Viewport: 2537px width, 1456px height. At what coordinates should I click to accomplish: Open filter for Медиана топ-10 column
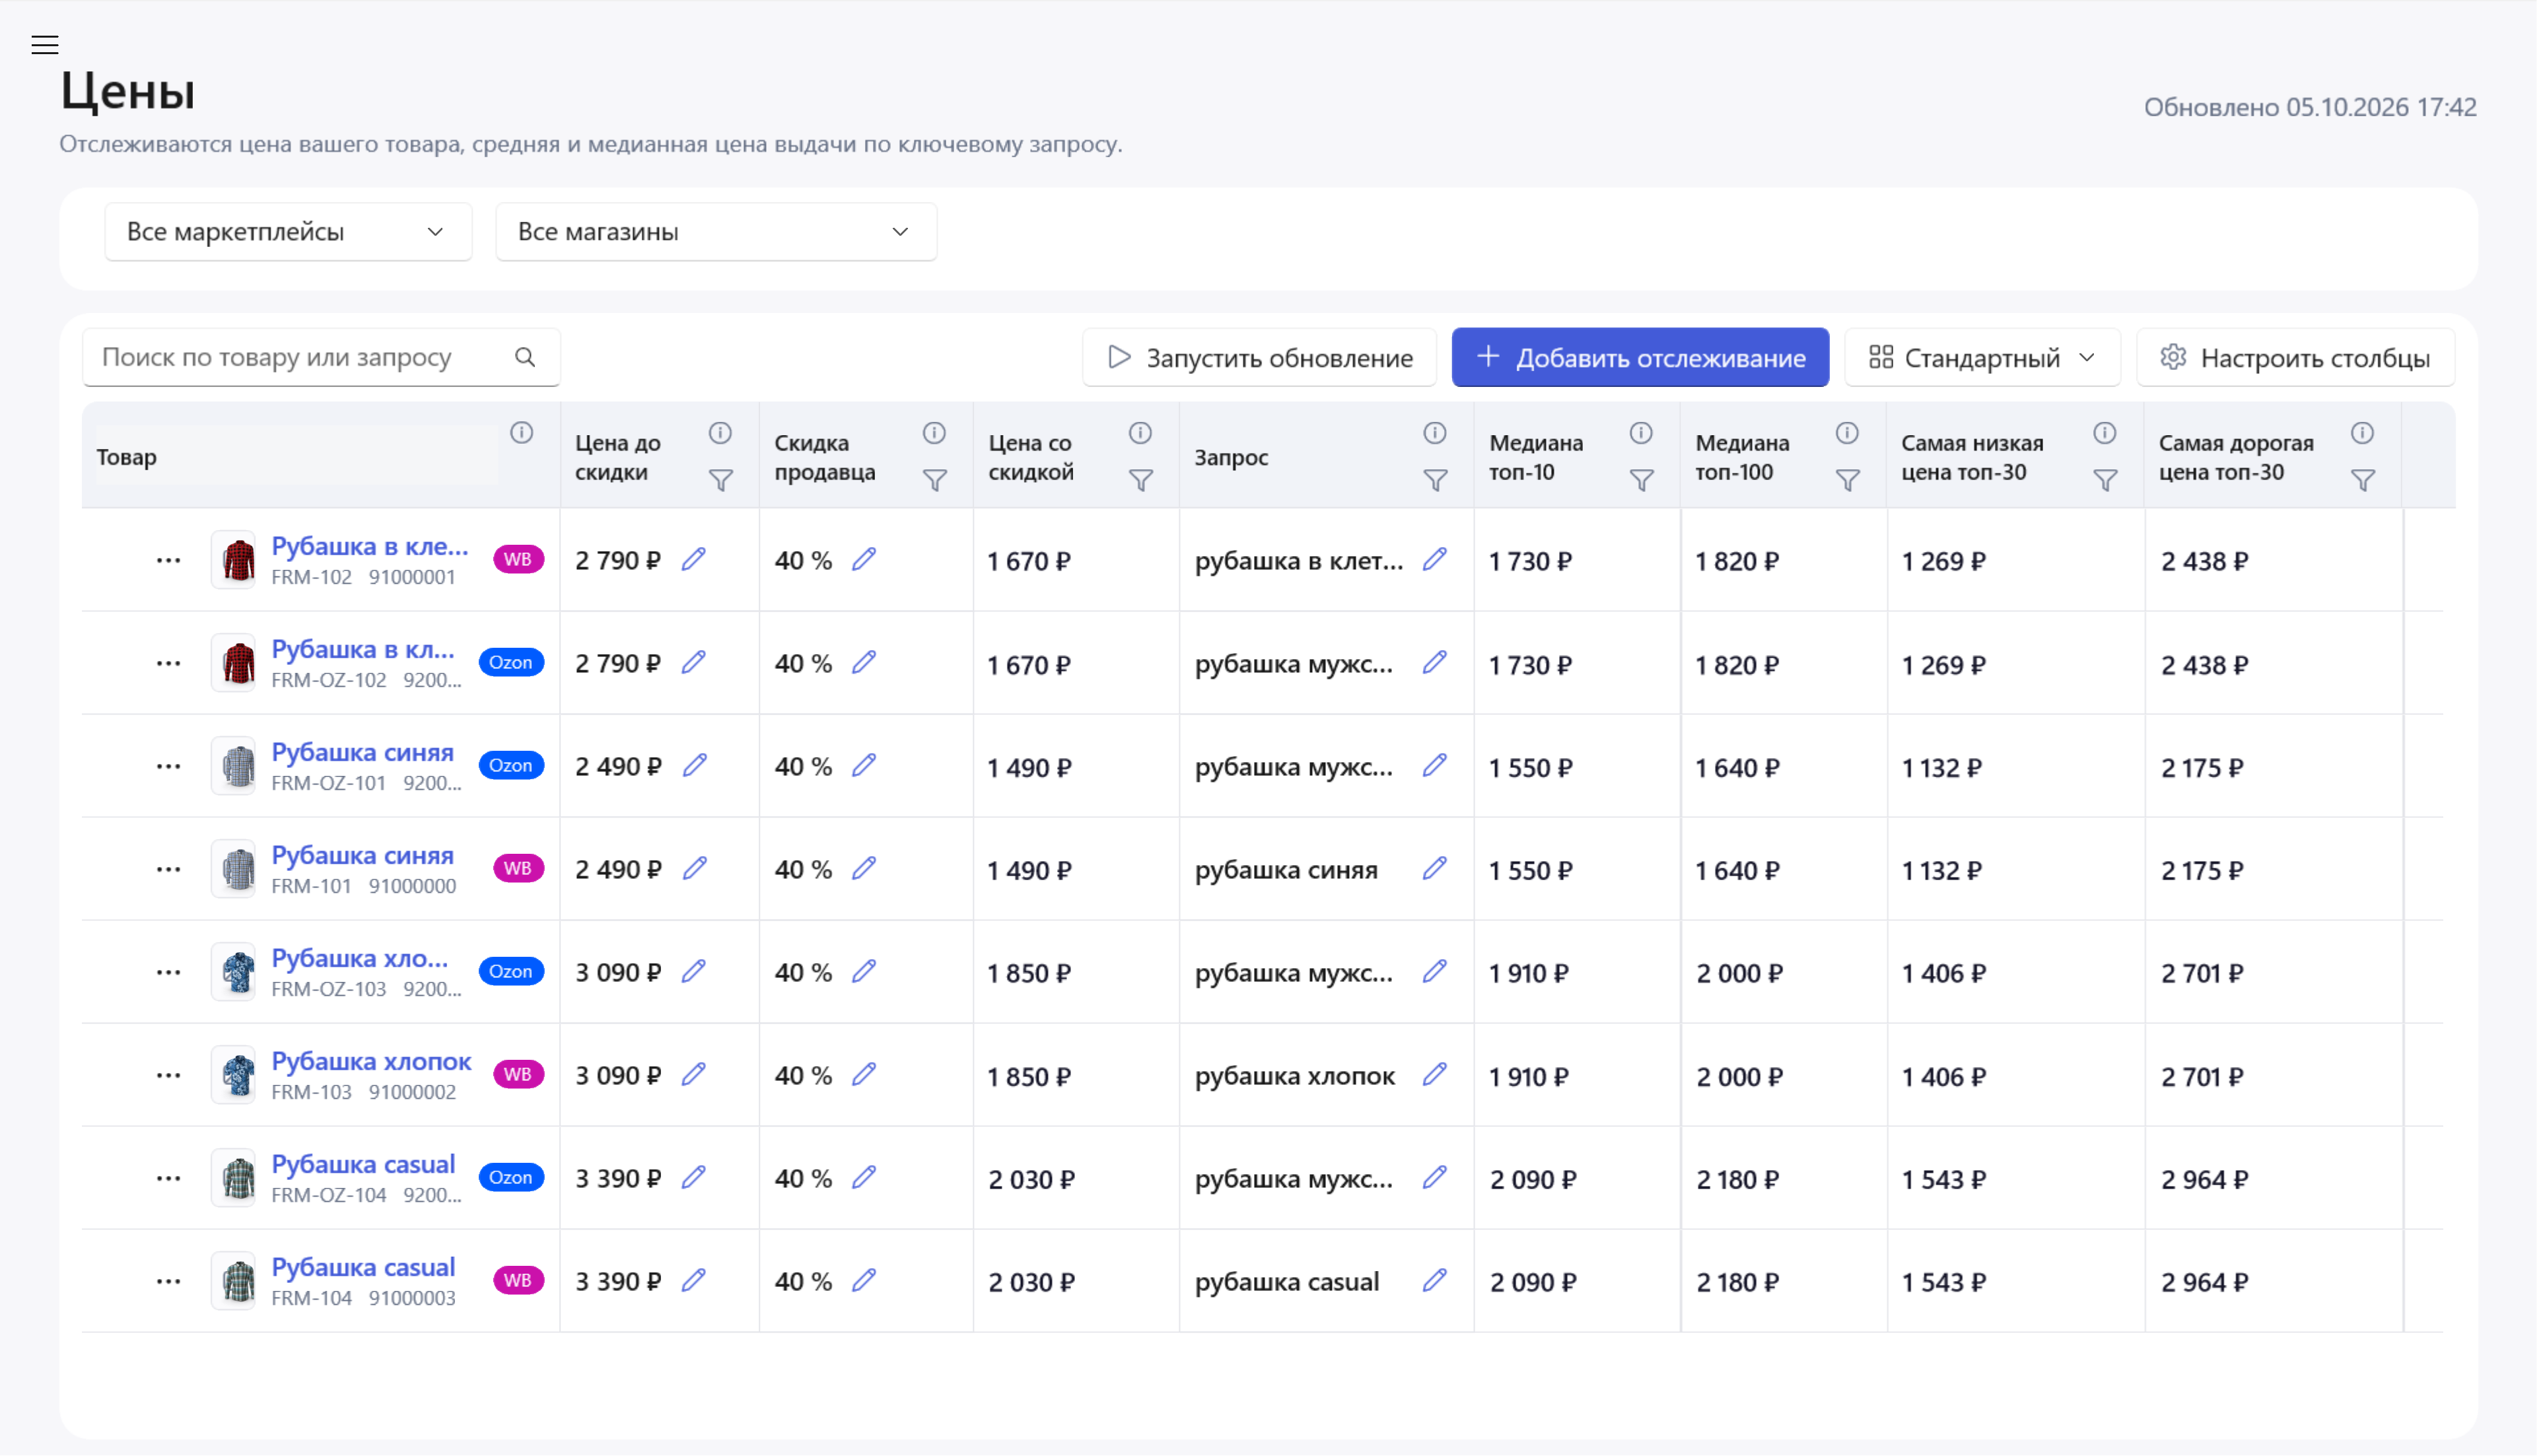pos(1641,481)
